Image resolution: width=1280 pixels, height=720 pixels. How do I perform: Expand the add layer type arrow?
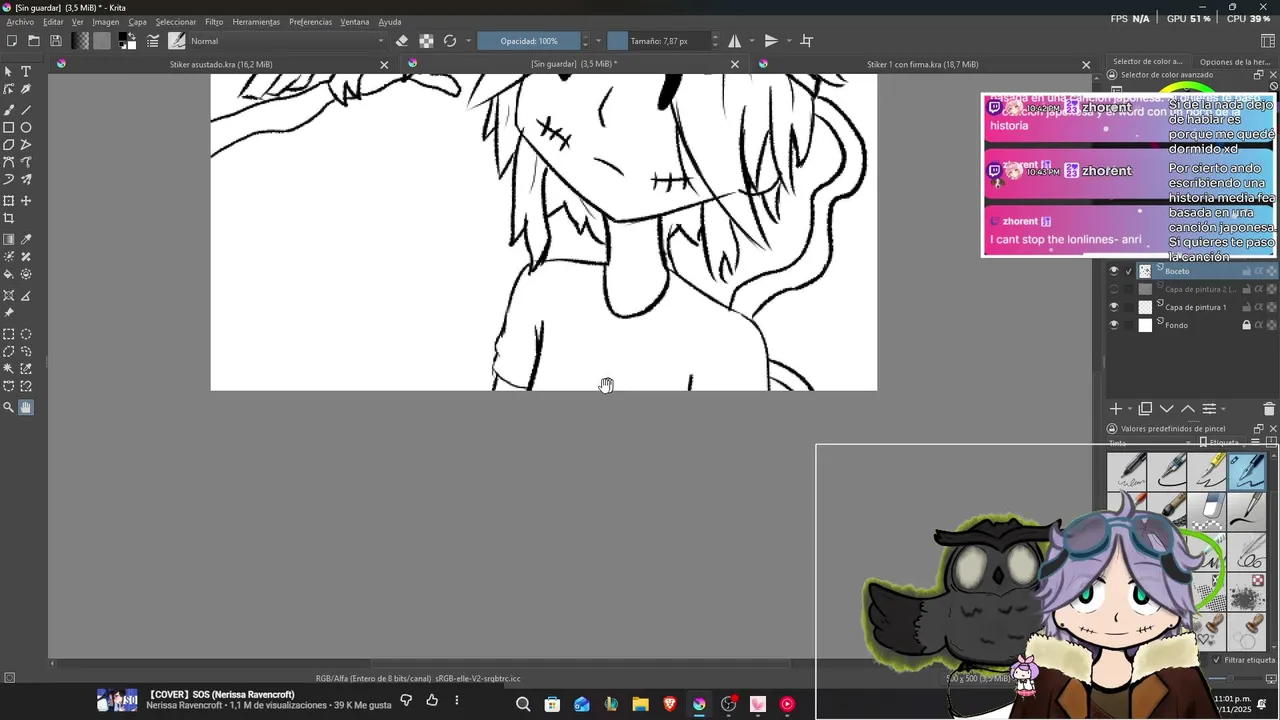[x=1130, y=409]
